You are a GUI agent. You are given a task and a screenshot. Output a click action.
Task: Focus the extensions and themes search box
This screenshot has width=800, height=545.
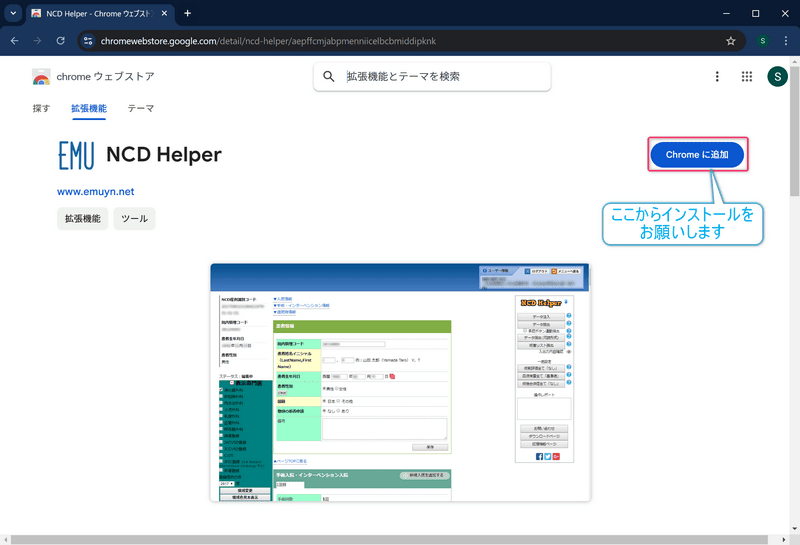pyautogui.click(x=432, y=77)
